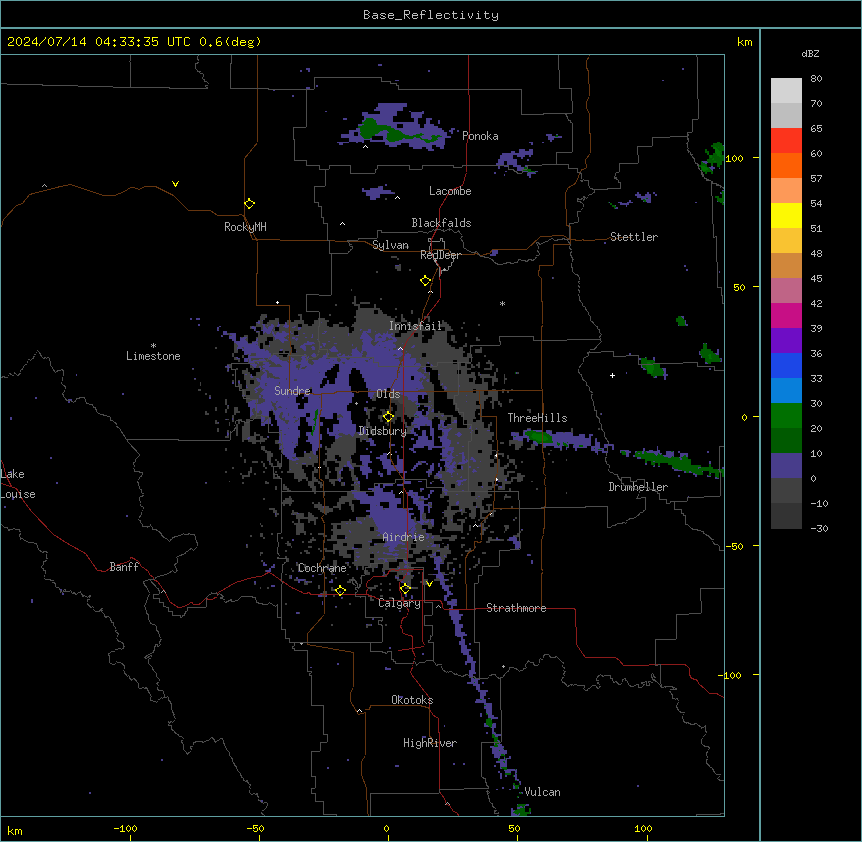
Task: Select the pink 42-45 dBZ legend swatch
Action: pyautogui.click(x=786, y=291)
